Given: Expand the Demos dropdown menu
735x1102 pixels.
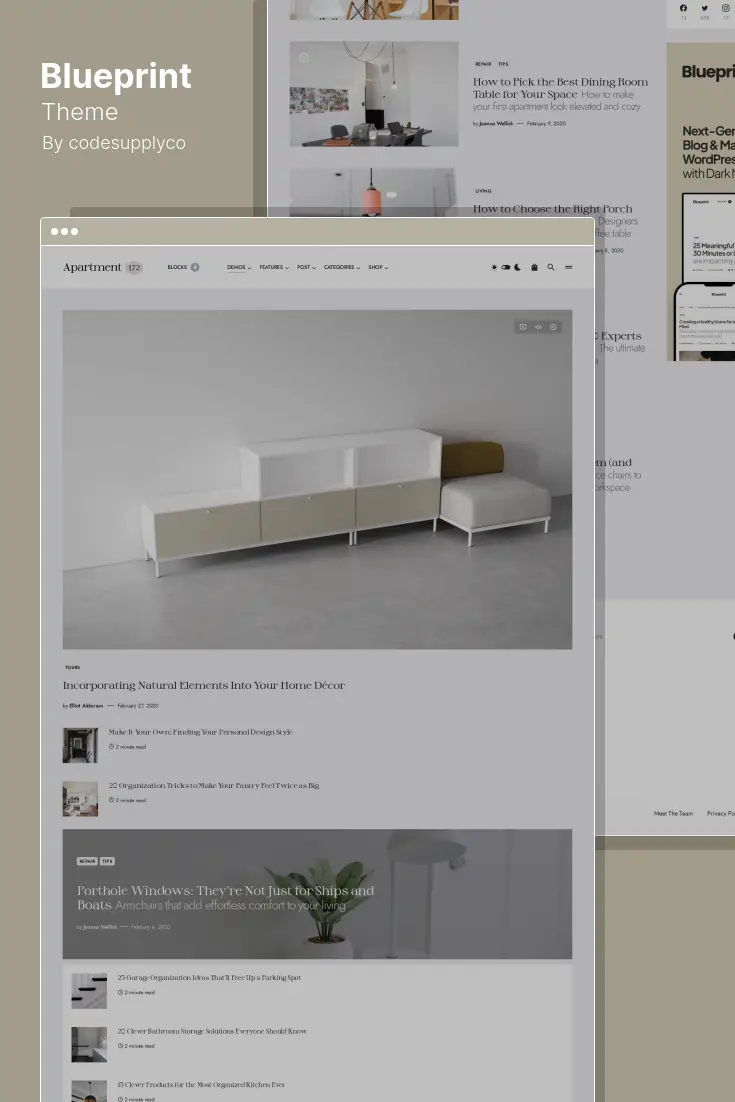Looking at the screenshot, I should click(239, 267).
